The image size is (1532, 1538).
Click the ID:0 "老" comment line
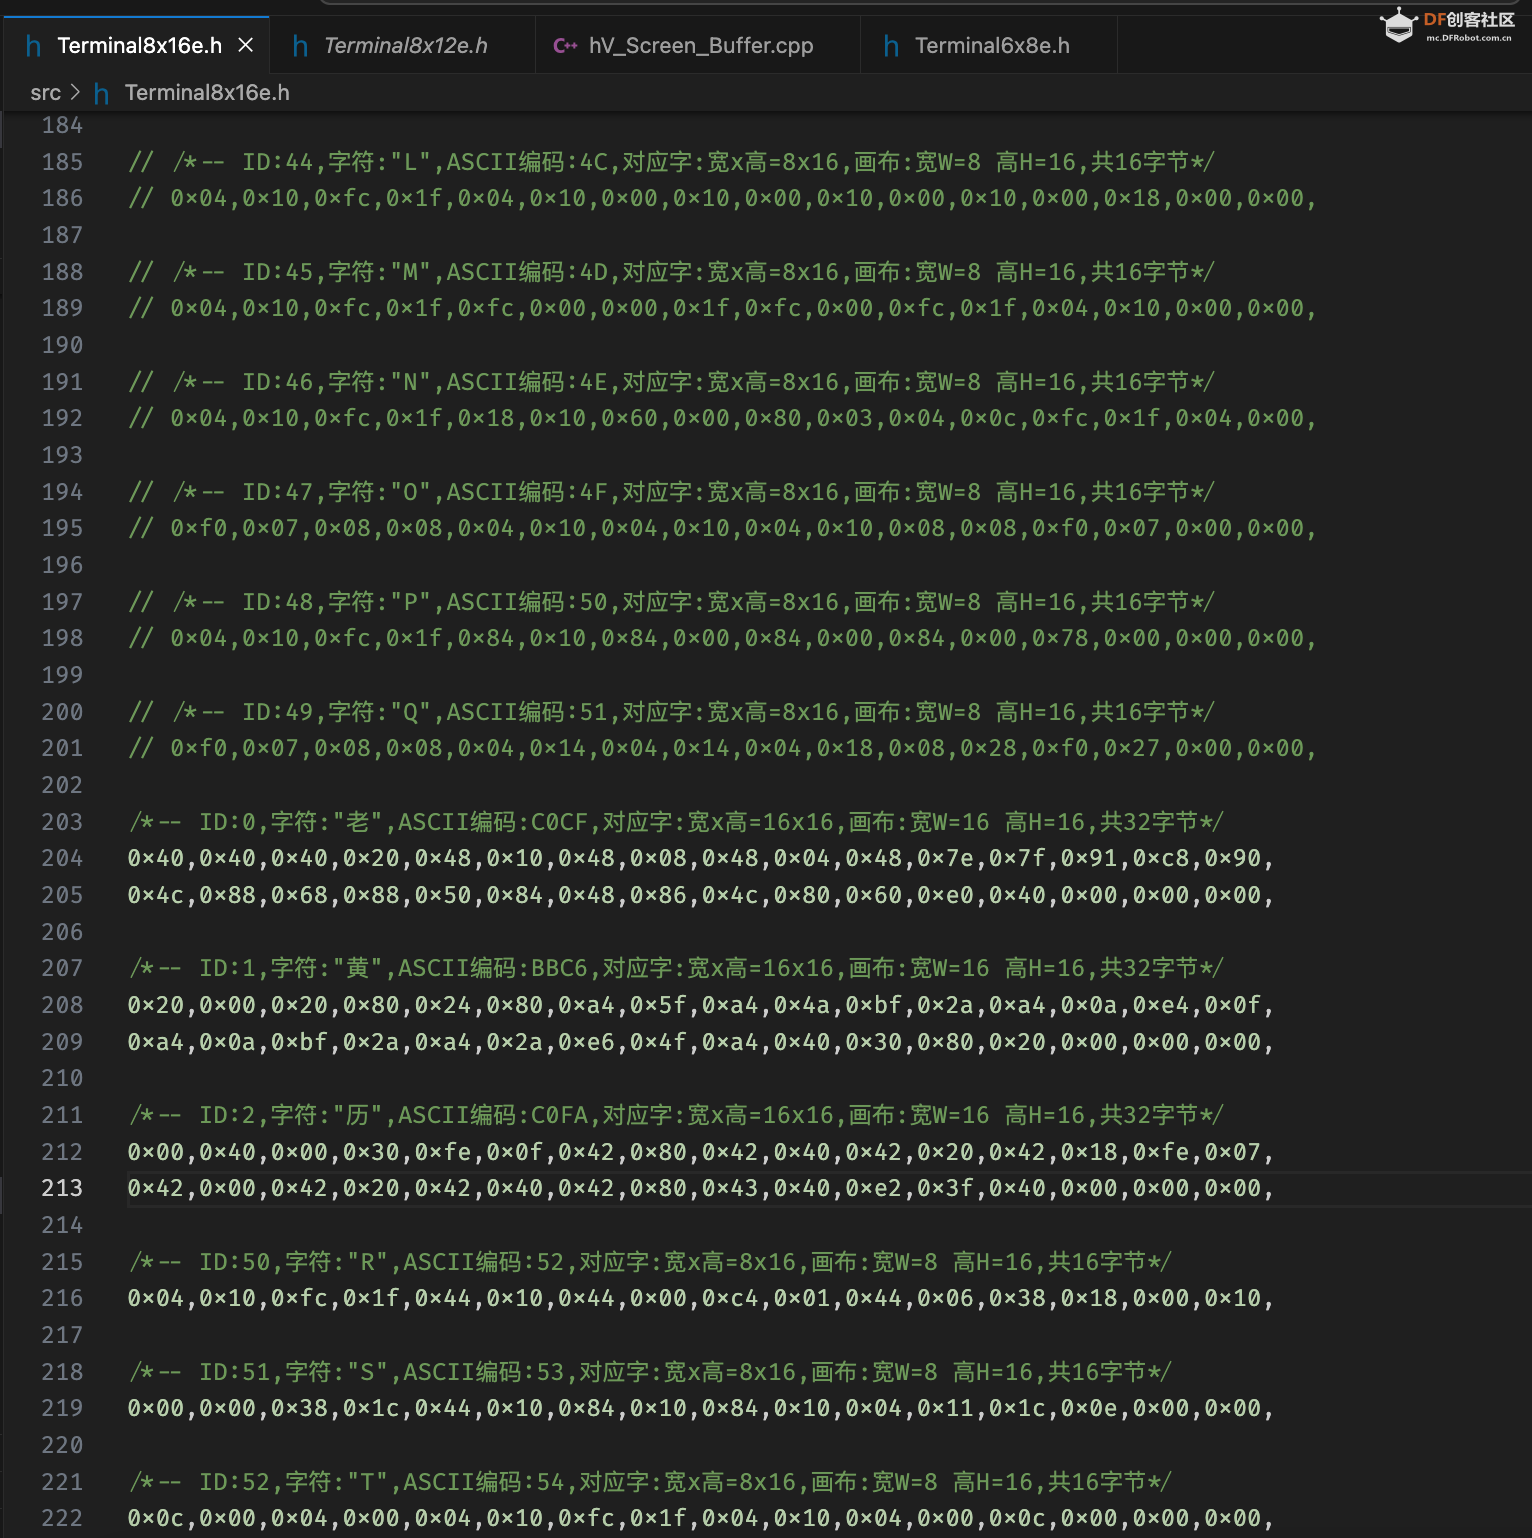(x=676, y=822)
